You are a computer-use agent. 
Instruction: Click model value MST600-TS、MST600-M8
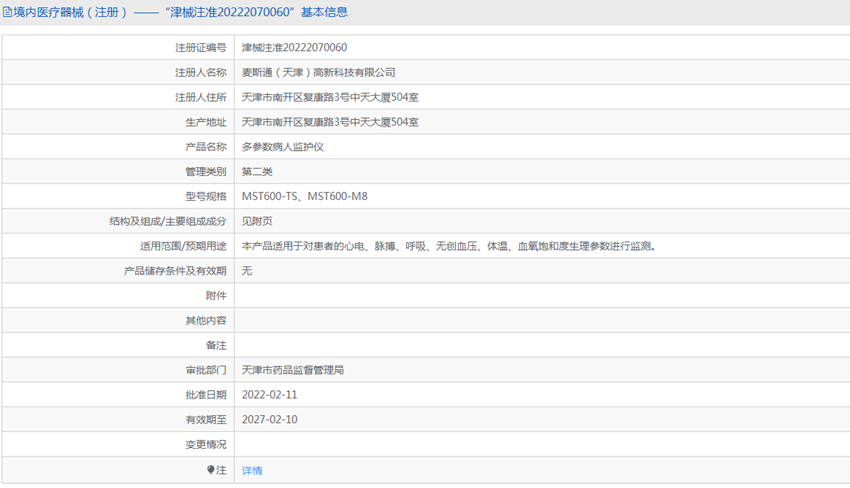(x=305, y=196)
